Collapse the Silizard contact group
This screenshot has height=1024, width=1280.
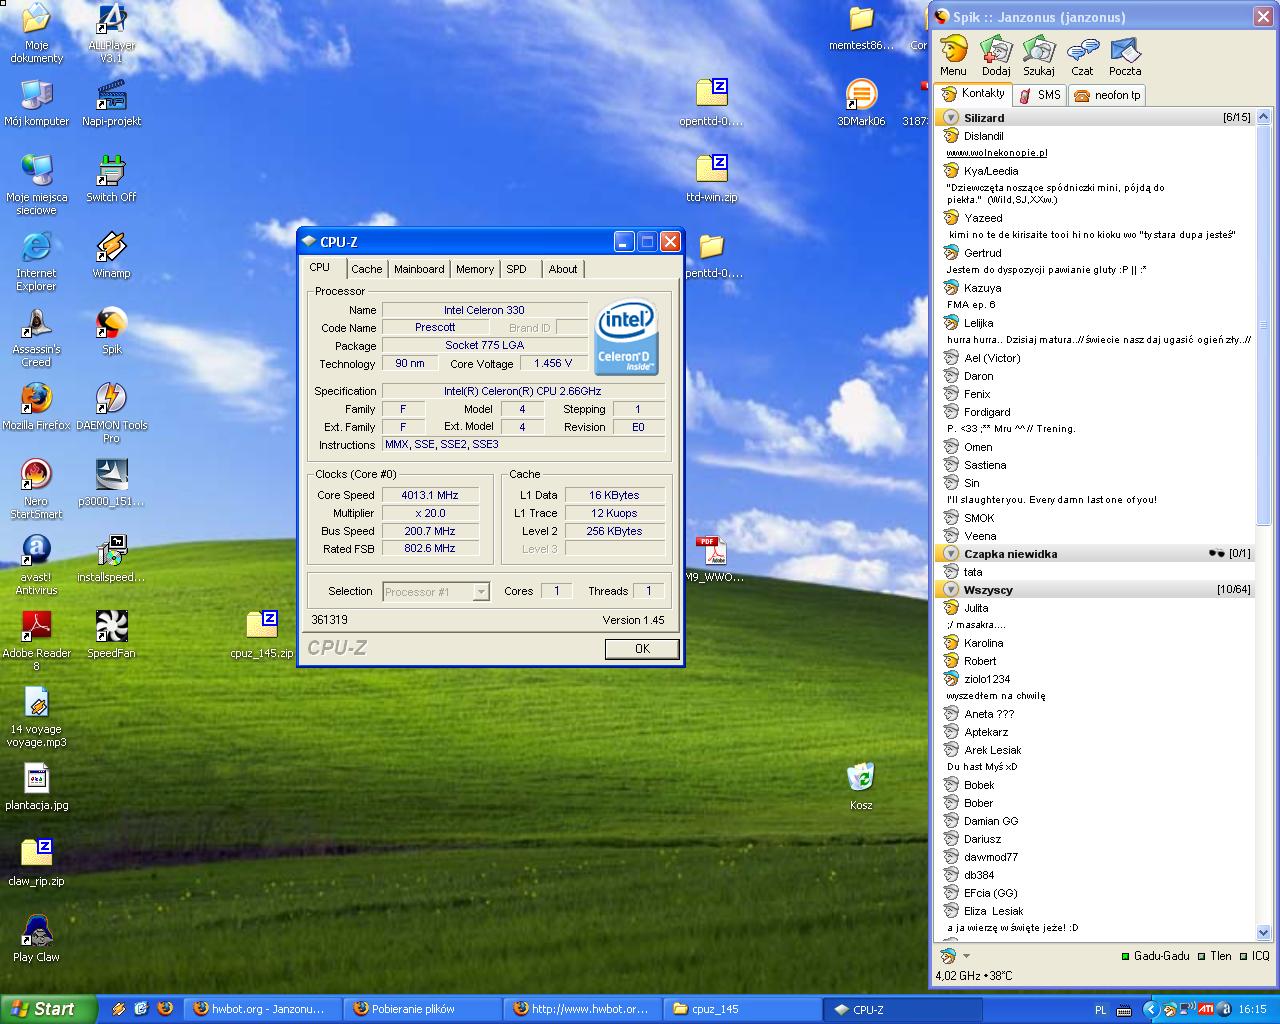tap(951, 118)
